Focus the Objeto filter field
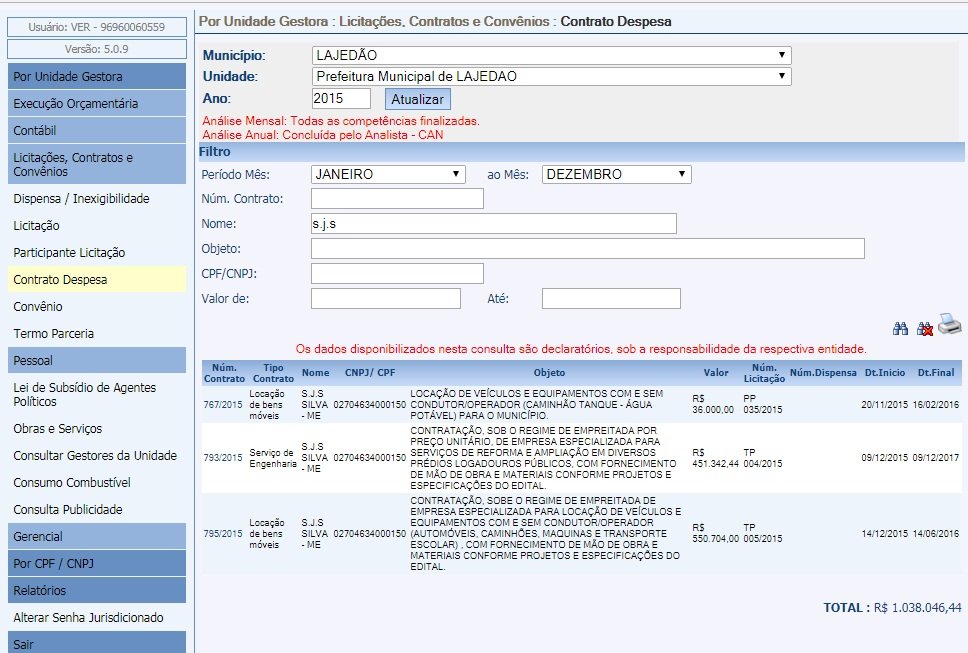This screenshot has width=968, height=653. click(x=587, y=248)
